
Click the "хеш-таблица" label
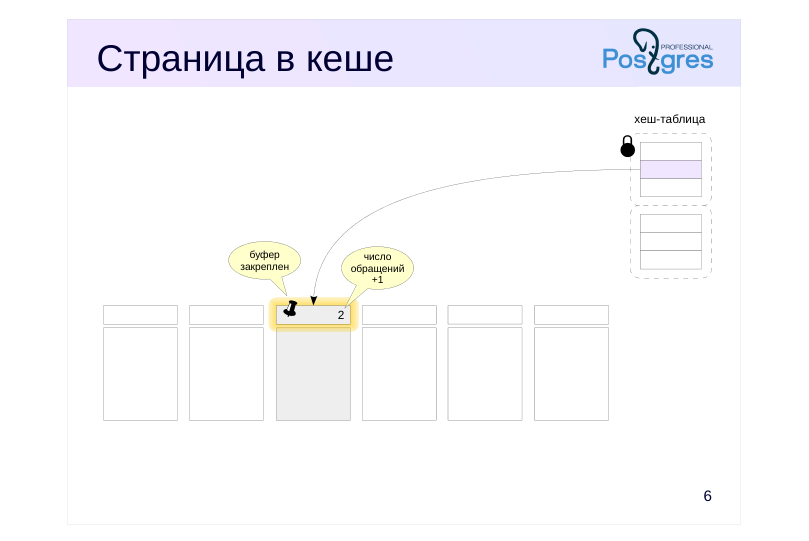pyautogui.click(x=670, y=119)
